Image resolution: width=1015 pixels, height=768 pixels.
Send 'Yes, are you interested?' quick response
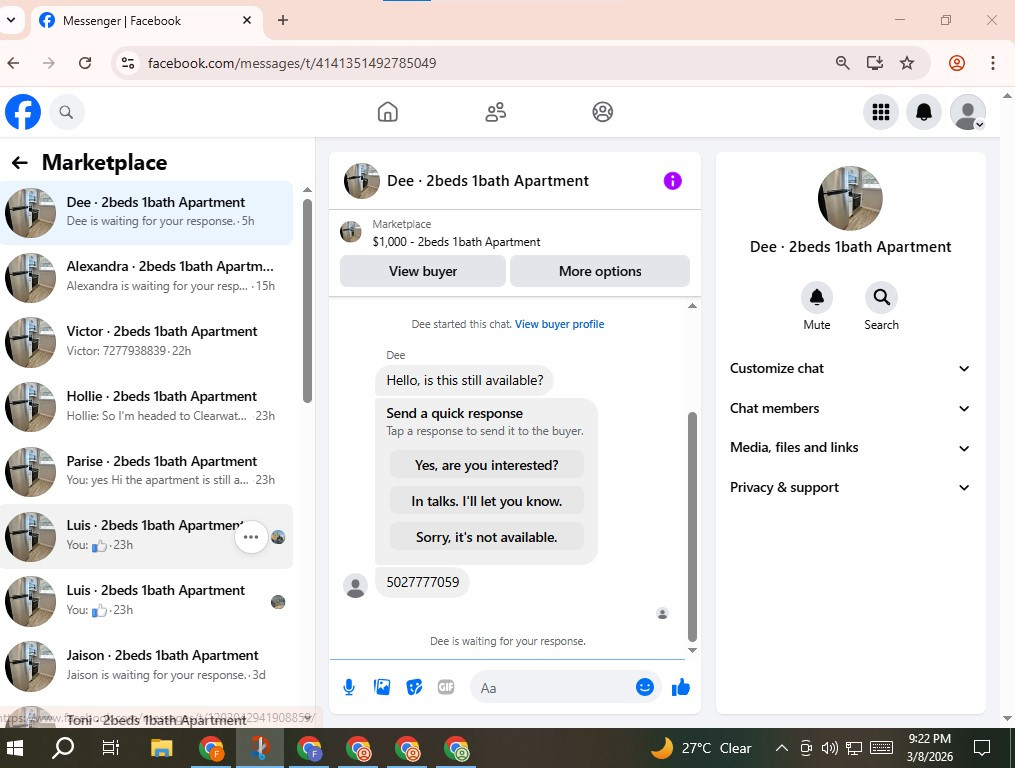487,465
